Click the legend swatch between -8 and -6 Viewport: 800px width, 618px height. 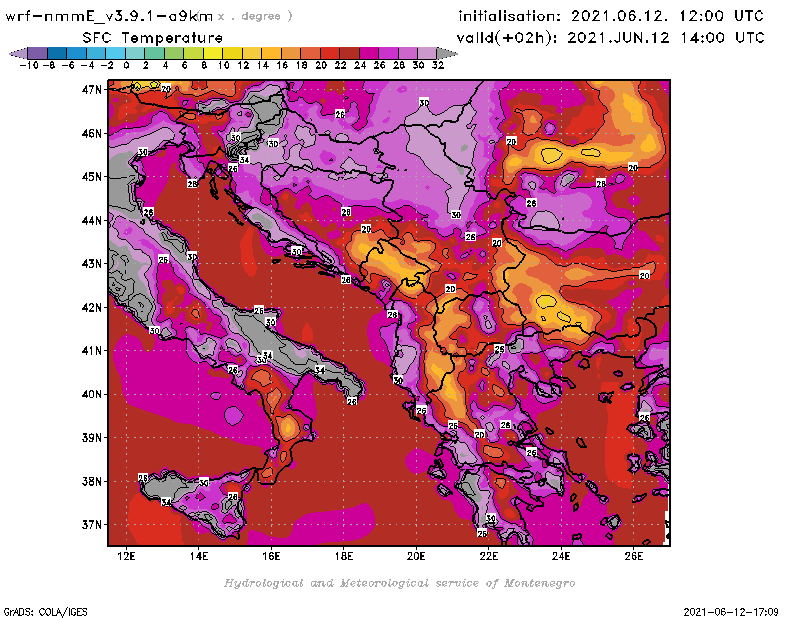57,53
